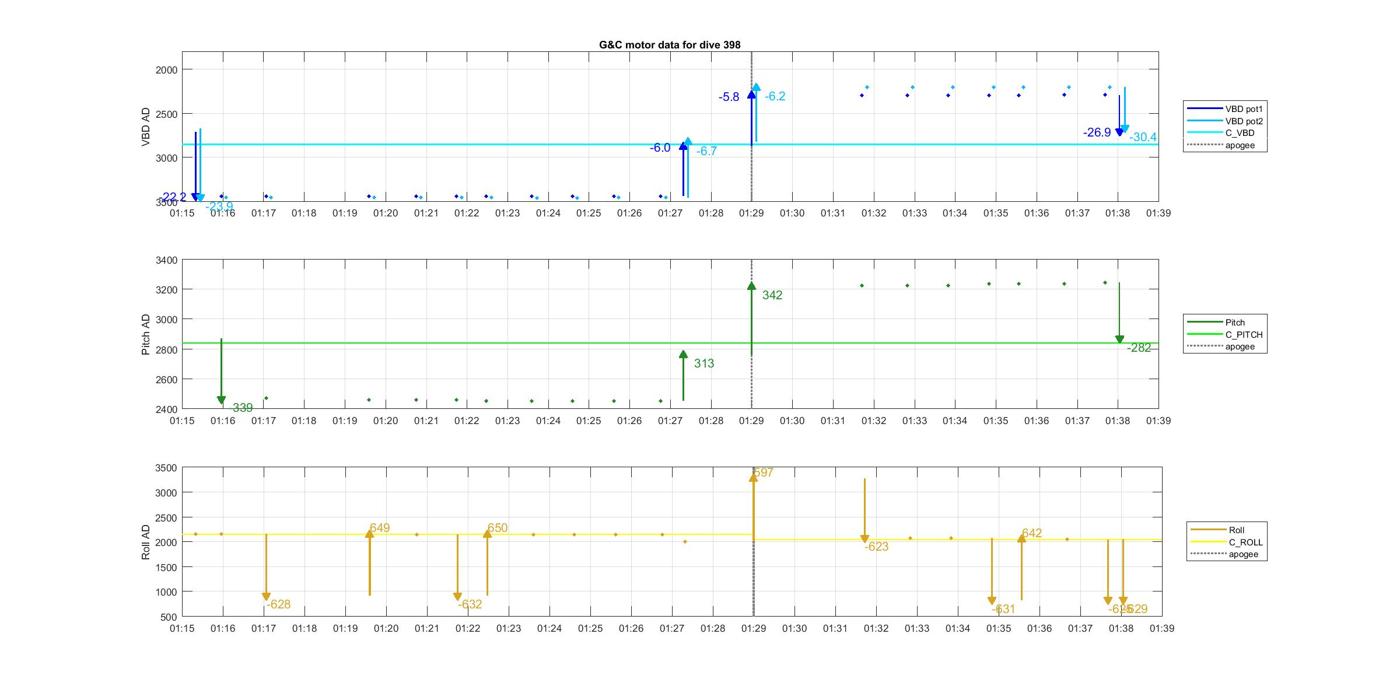This screenshot has width=1400, height=693.
Task: Click the 313 pitch annotation
Action: [x=704, y=363]
